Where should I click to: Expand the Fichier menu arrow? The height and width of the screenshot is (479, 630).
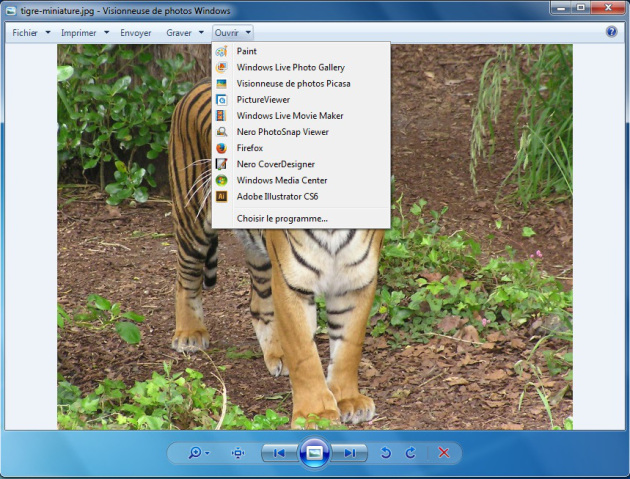click(x=48, y=32)
